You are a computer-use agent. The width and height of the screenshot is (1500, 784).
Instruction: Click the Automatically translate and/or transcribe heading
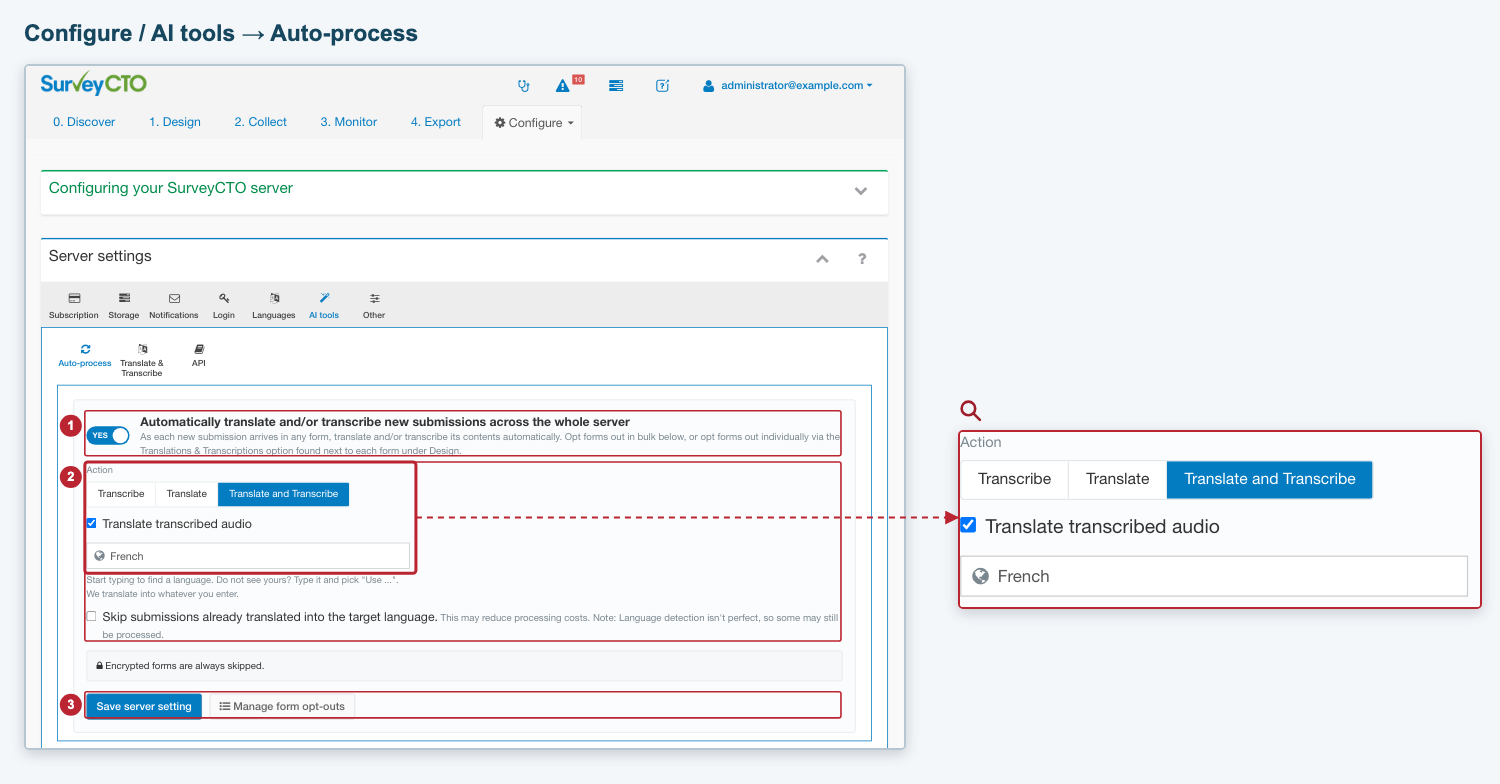385,422
